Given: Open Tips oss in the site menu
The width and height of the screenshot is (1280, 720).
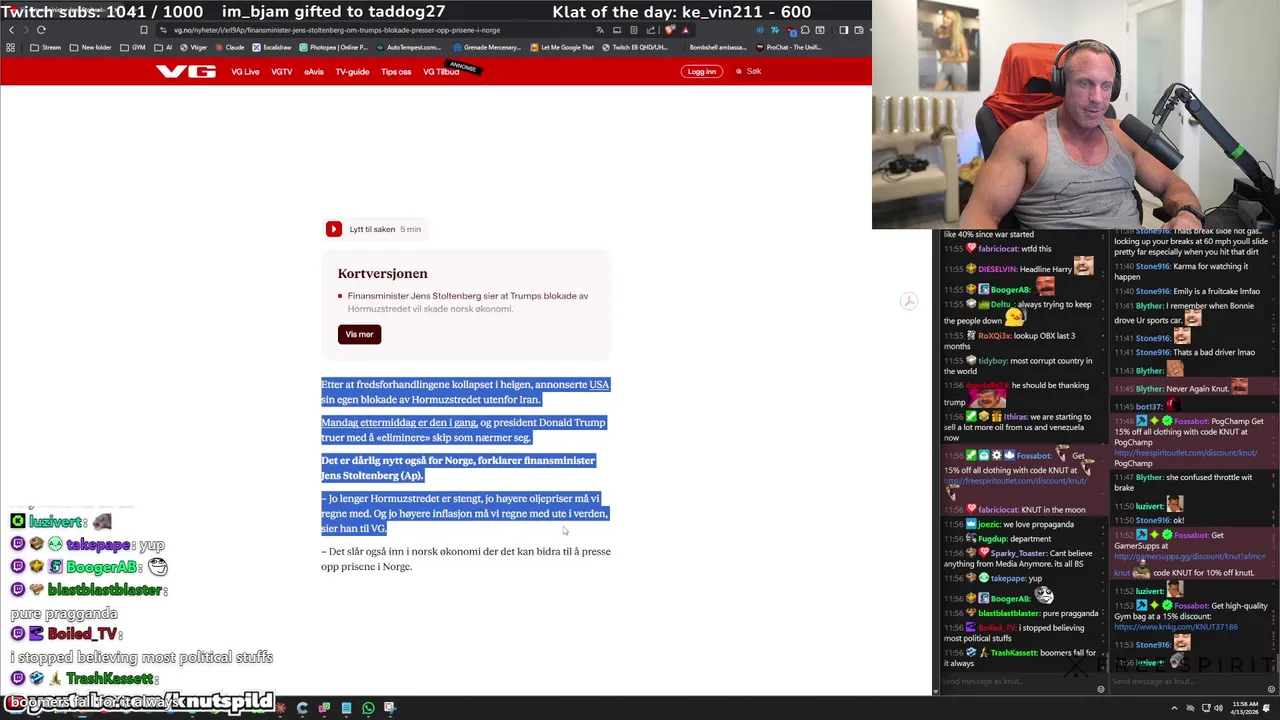Looking at the screenshot, I should pos(396,72).
